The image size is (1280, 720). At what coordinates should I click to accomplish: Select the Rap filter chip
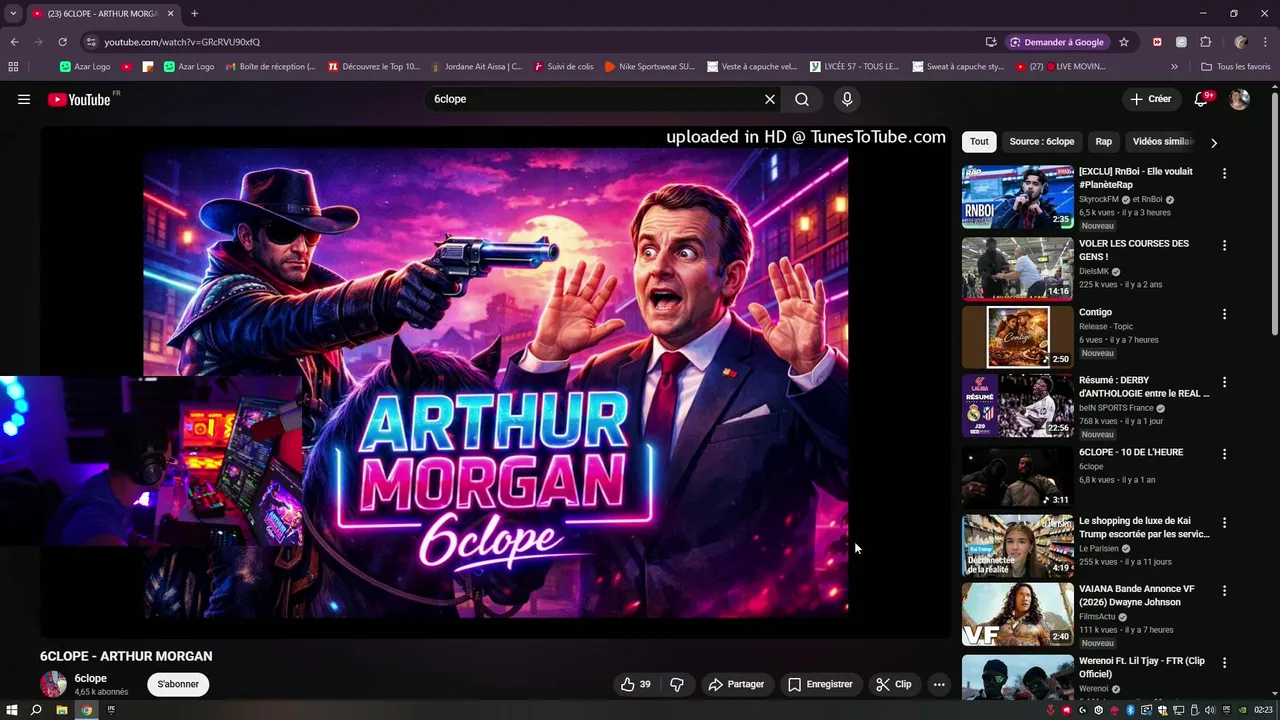(x=1103, y=142)
